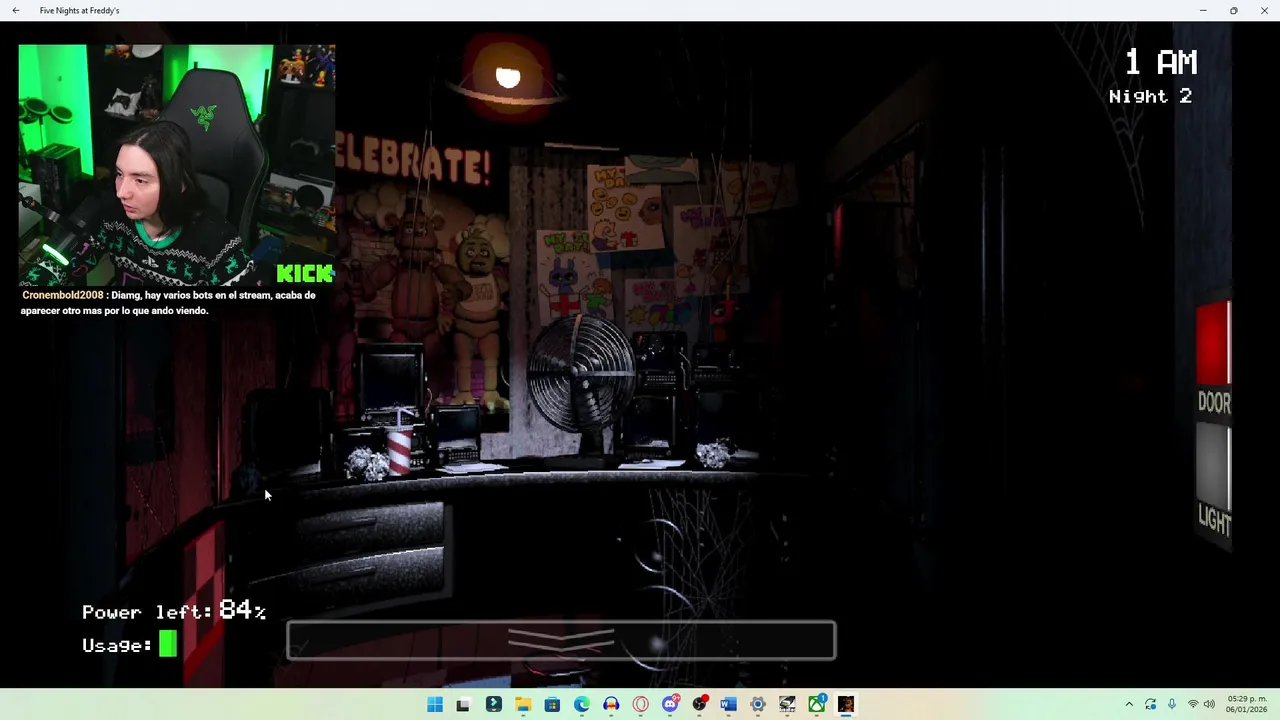
Task: Click the green power Usage bar
Action: pos(168,644)
